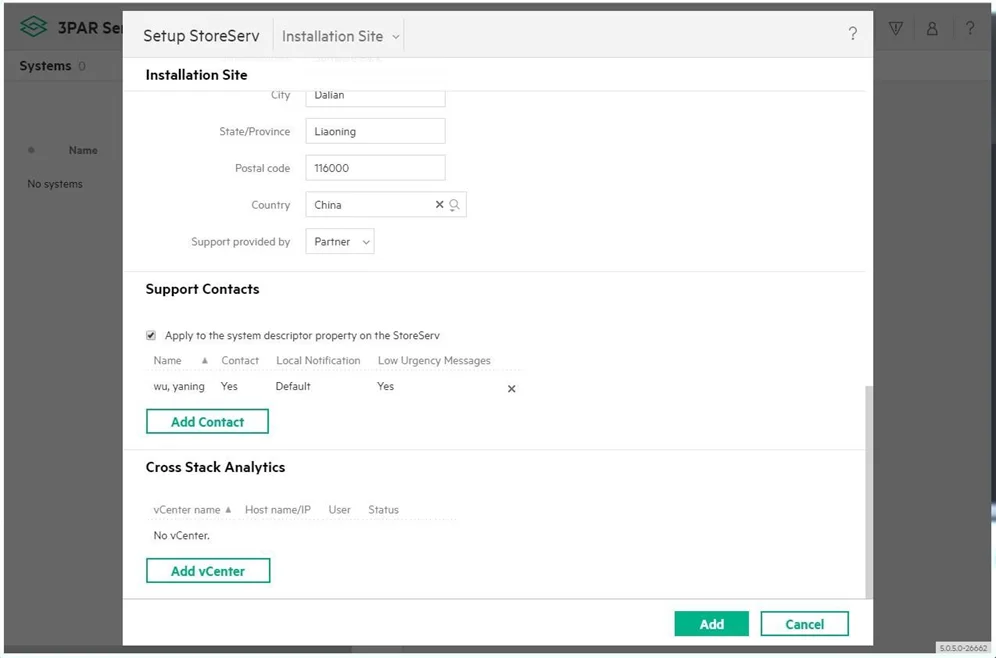Sort by Low Urgency Messages header

434,360
